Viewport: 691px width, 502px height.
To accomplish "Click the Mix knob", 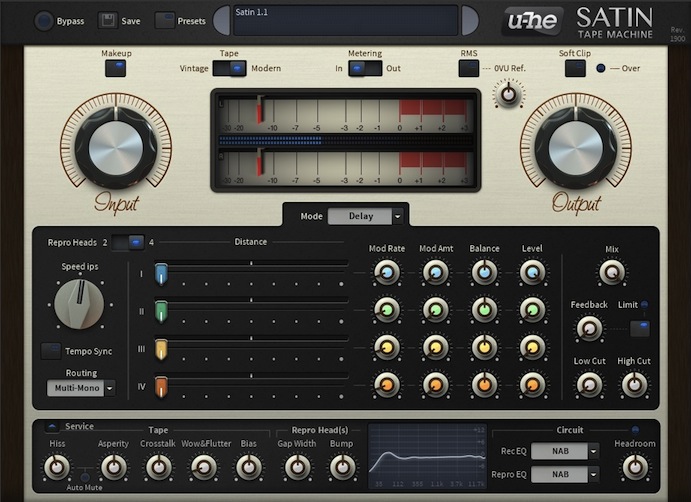I will (x=612, y=273).
